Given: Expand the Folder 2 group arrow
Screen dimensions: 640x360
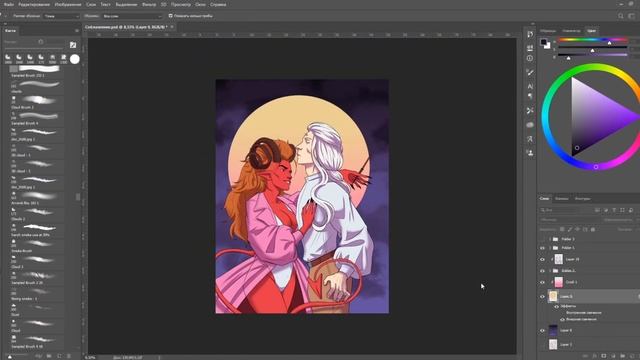Looking at the screenshot, I should click(x=550, y=271).
